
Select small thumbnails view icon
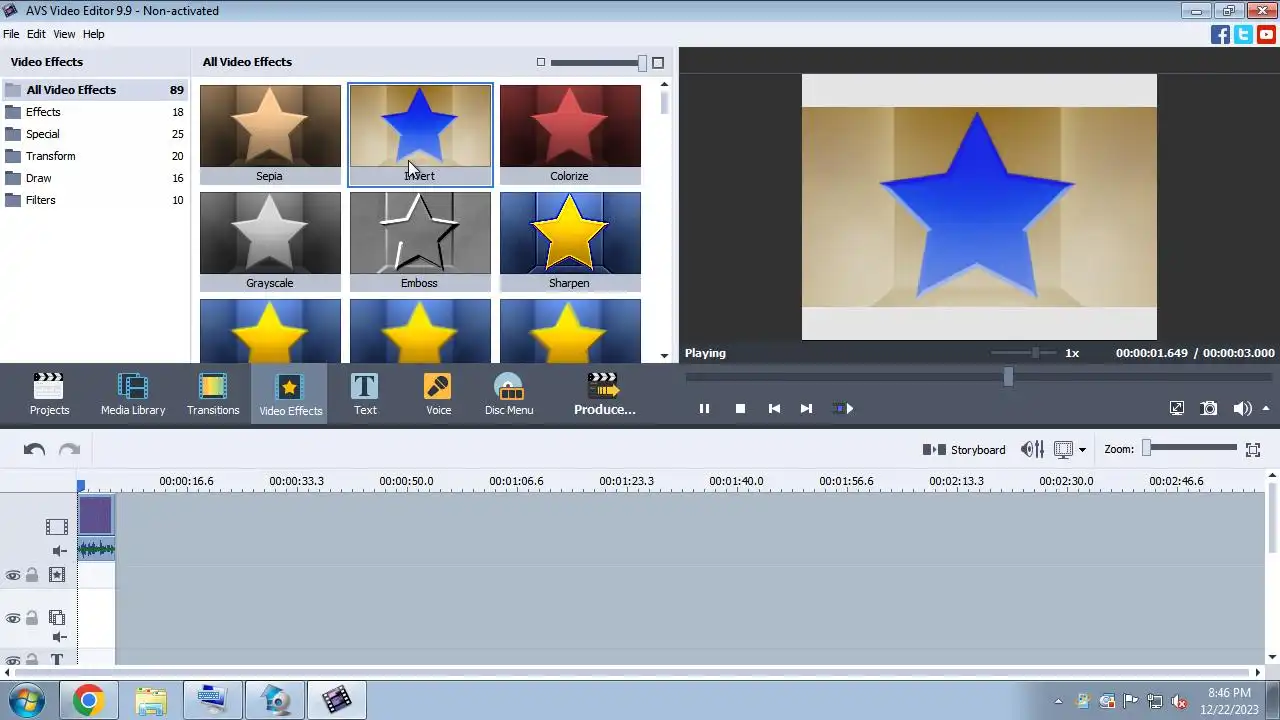click(x=541, y=62)
